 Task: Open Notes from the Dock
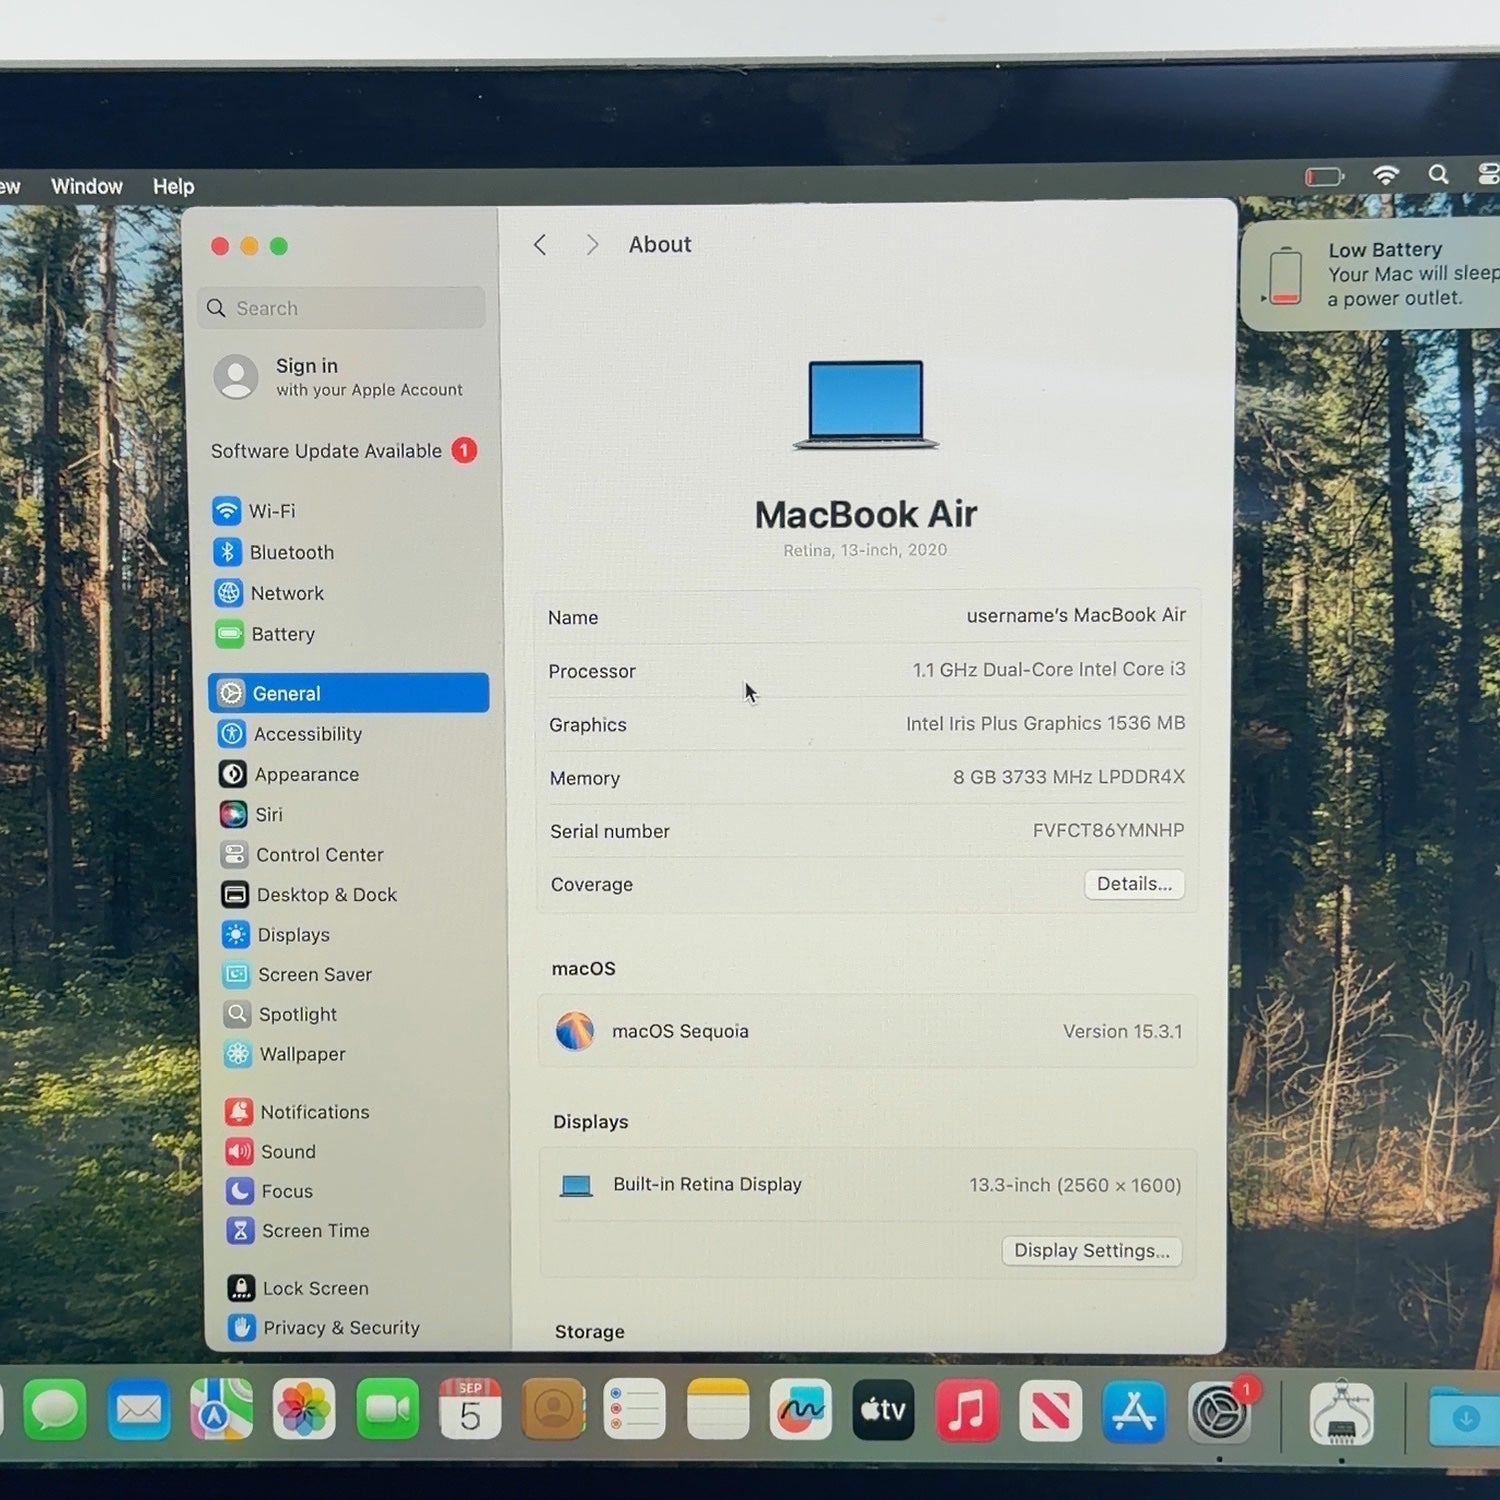pos(718,1410)
